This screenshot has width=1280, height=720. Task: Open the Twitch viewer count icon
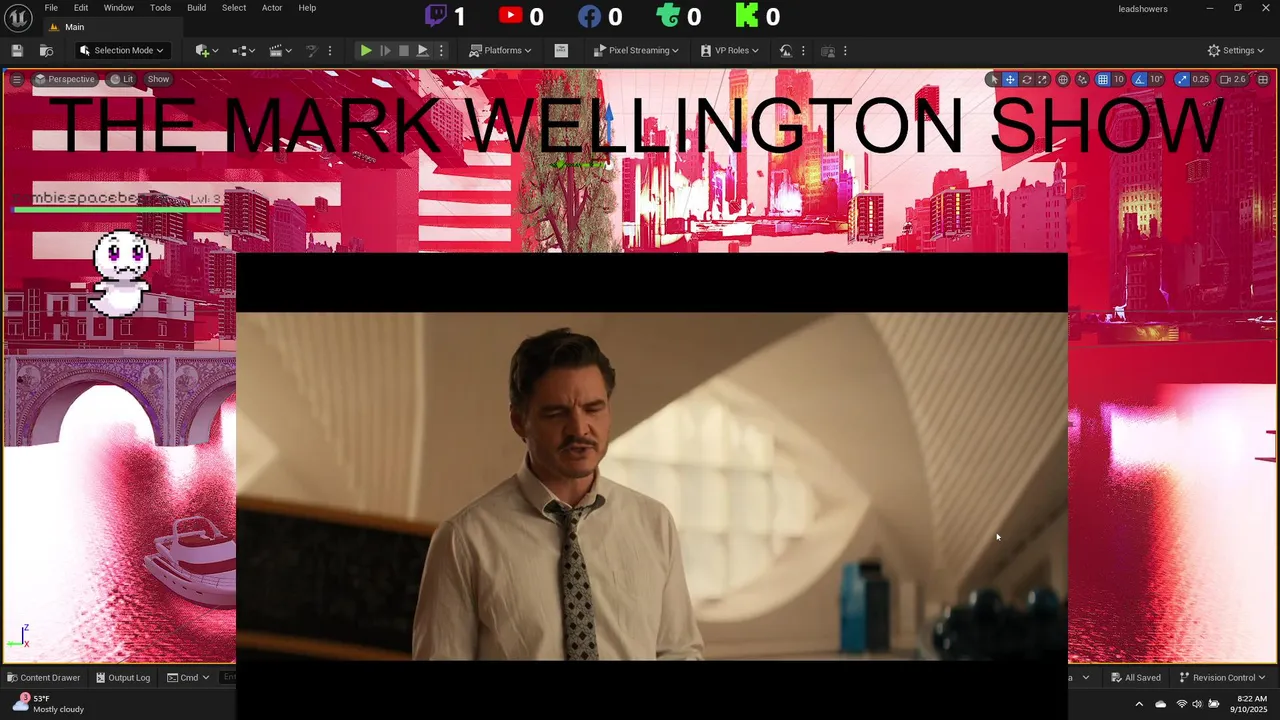(436, 15)
